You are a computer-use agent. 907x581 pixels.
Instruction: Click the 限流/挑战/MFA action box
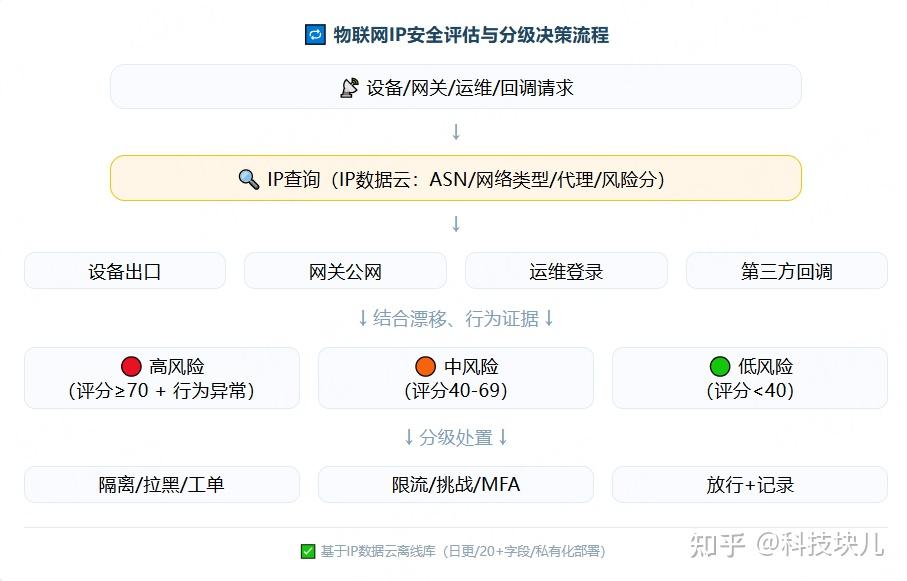456,485
